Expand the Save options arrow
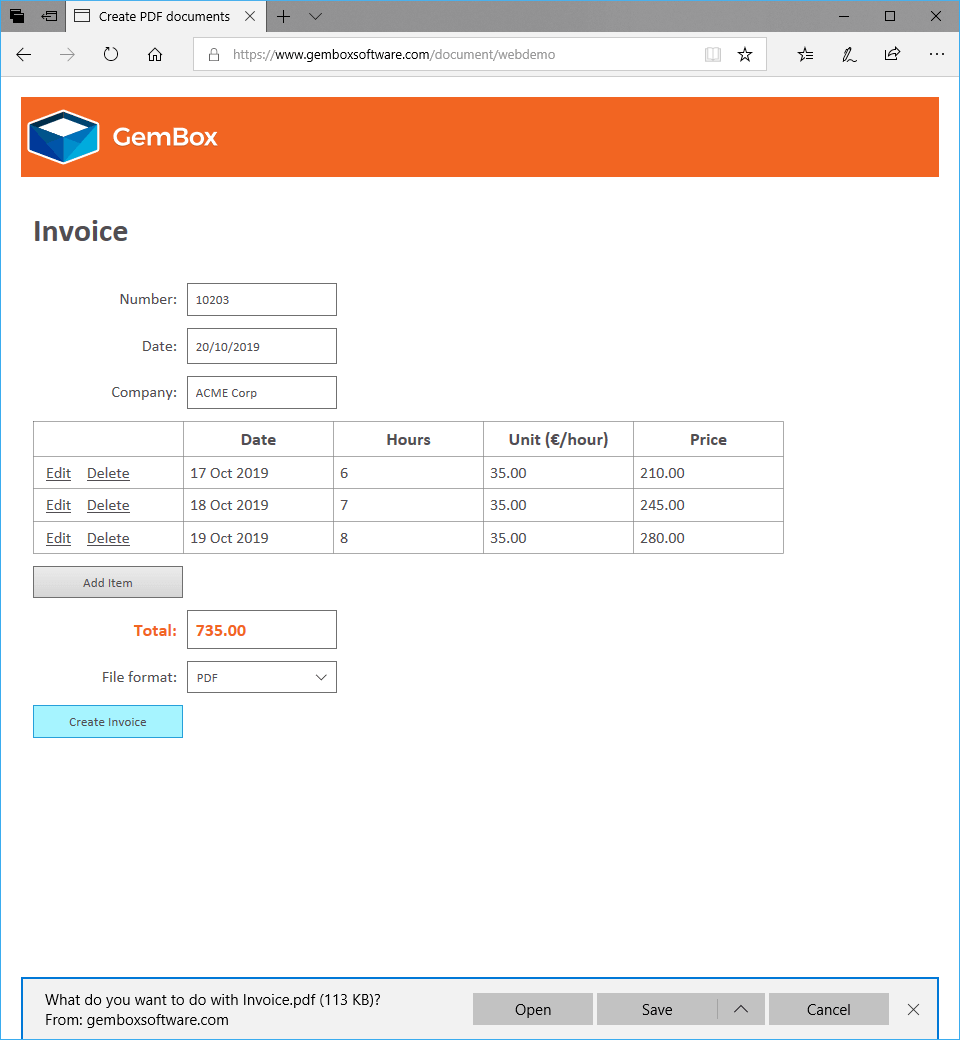The height and width of the screenshot is (1040, 960). (x=741, y=1010)
